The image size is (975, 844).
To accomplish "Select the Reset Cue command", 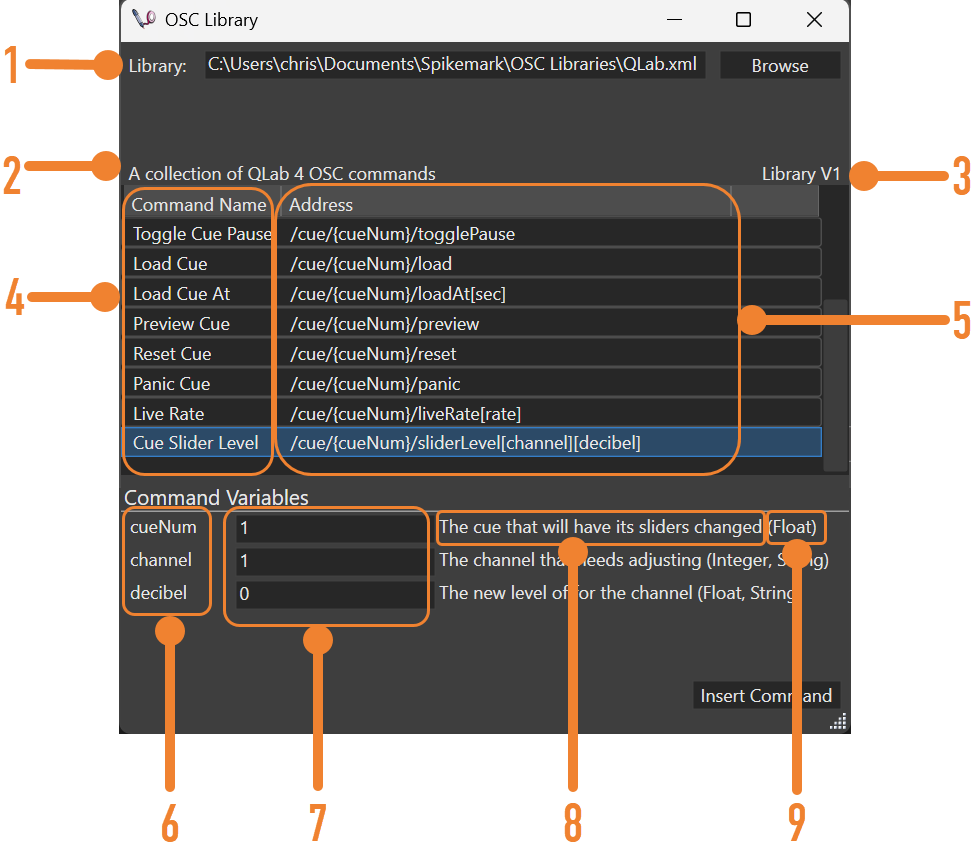I will point(198,353).
